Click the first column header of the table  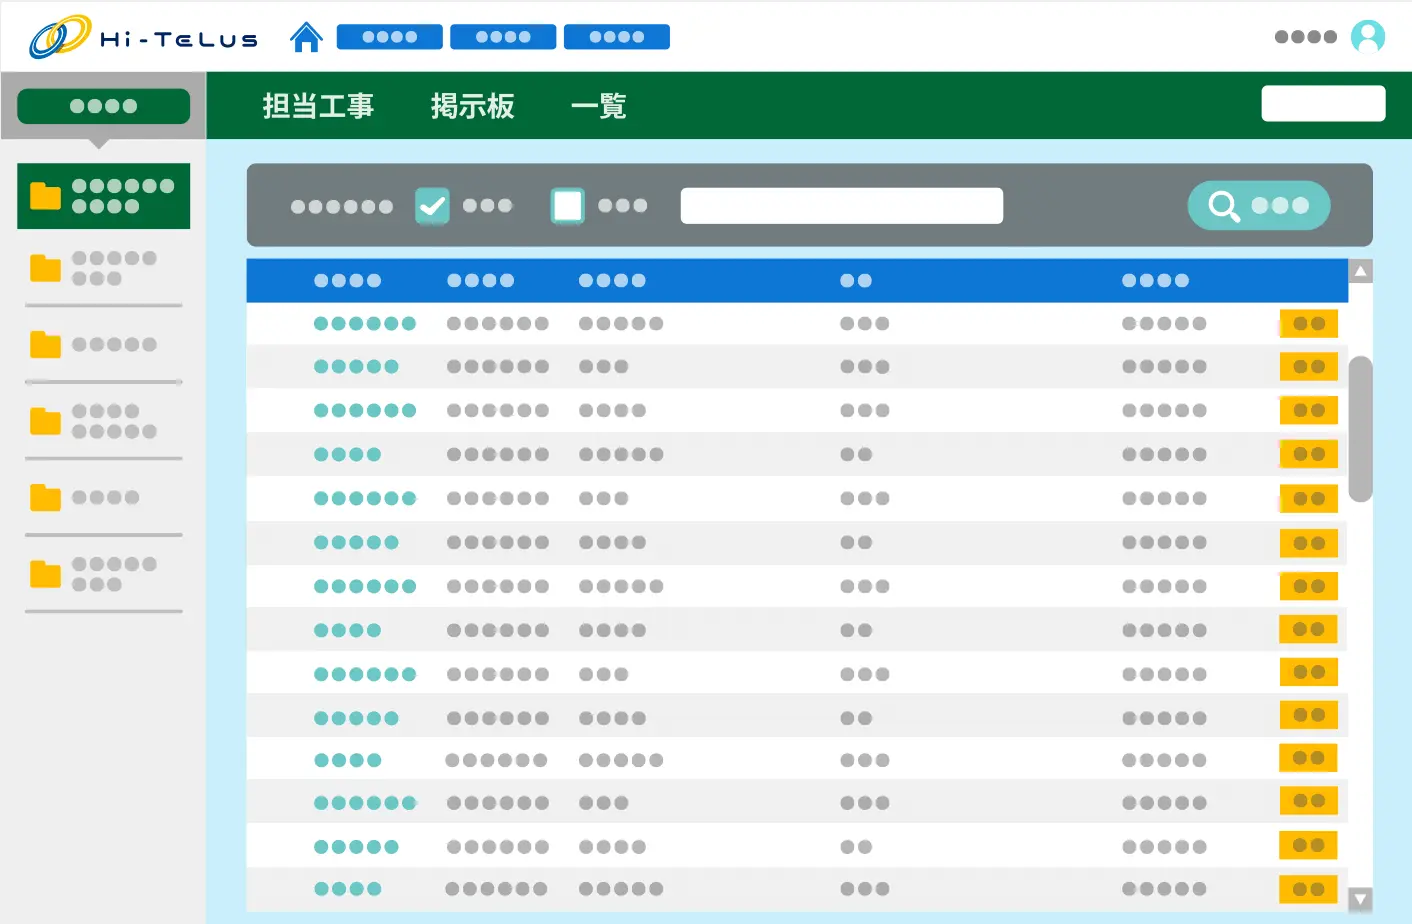348,281
